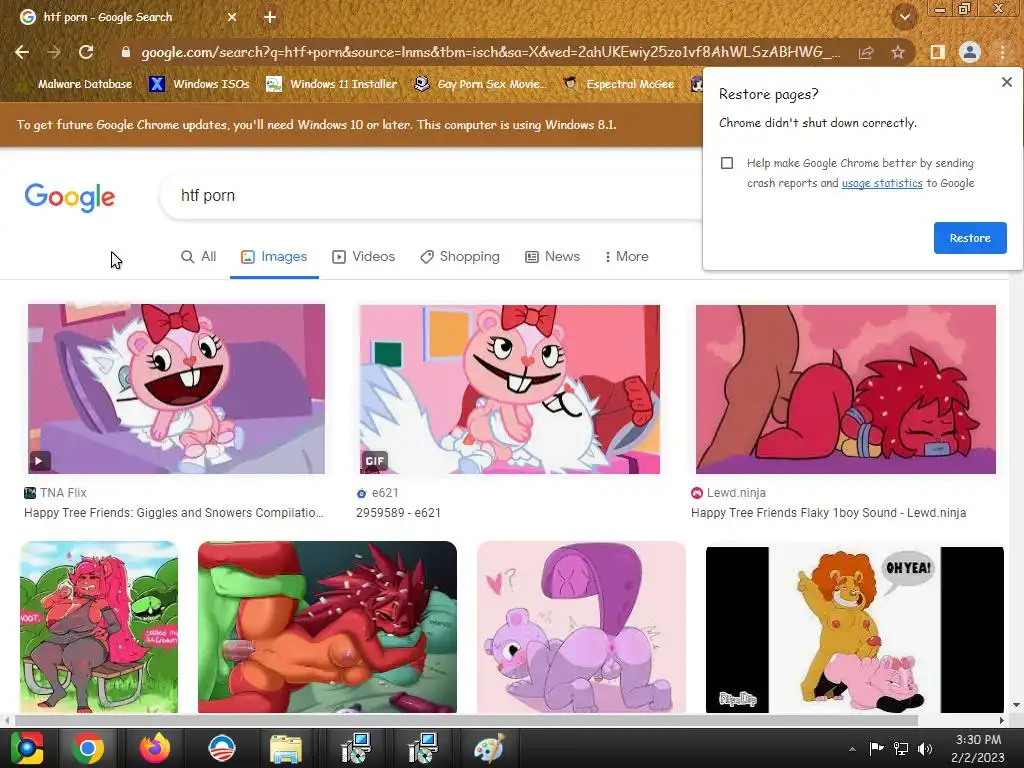Open the Chrome three-dot menu
1024x768 pixels.
[1003, 52]
